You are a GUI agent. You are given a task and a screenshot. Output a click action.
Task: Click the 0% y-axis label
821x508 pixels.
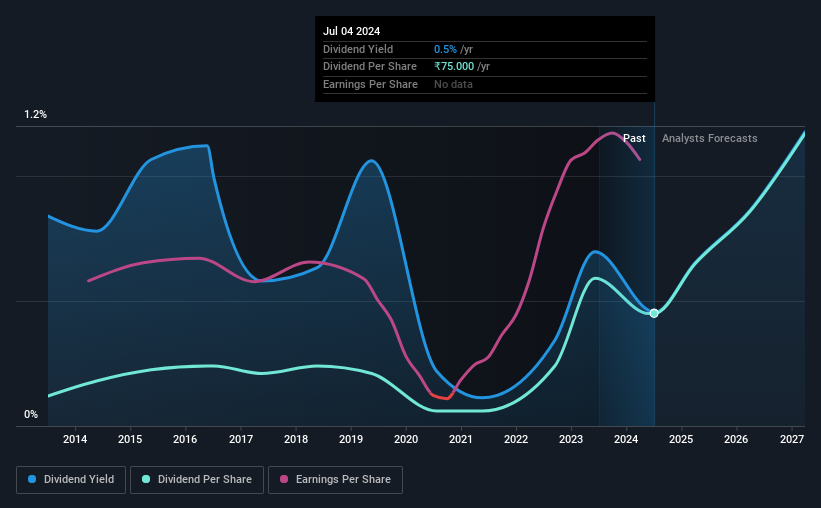coord(31,414)
